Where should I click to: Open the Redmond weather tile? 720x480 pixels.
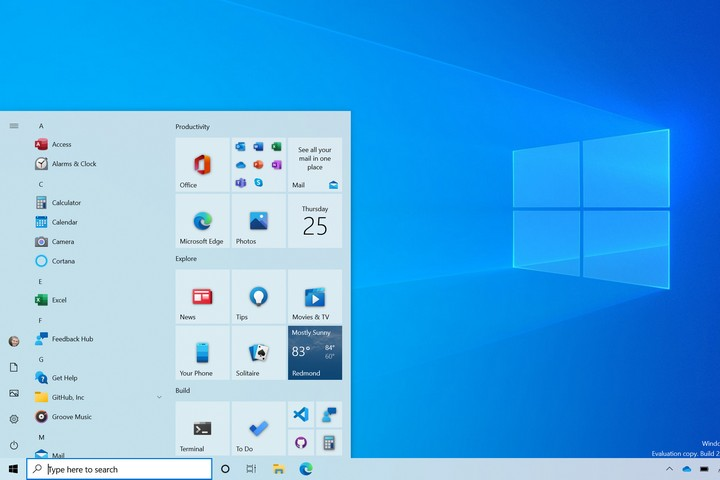click(x=315, y=353)
